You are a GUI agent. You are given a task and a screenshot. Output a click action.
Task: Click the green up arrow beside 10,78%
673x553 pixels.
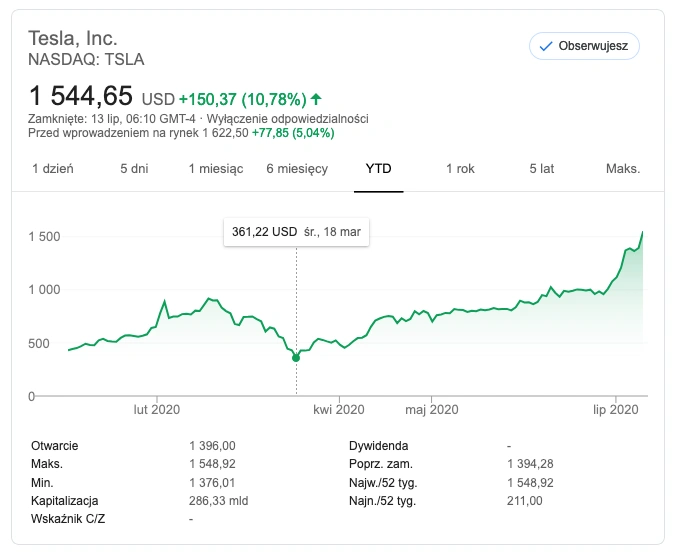point(316,99)
